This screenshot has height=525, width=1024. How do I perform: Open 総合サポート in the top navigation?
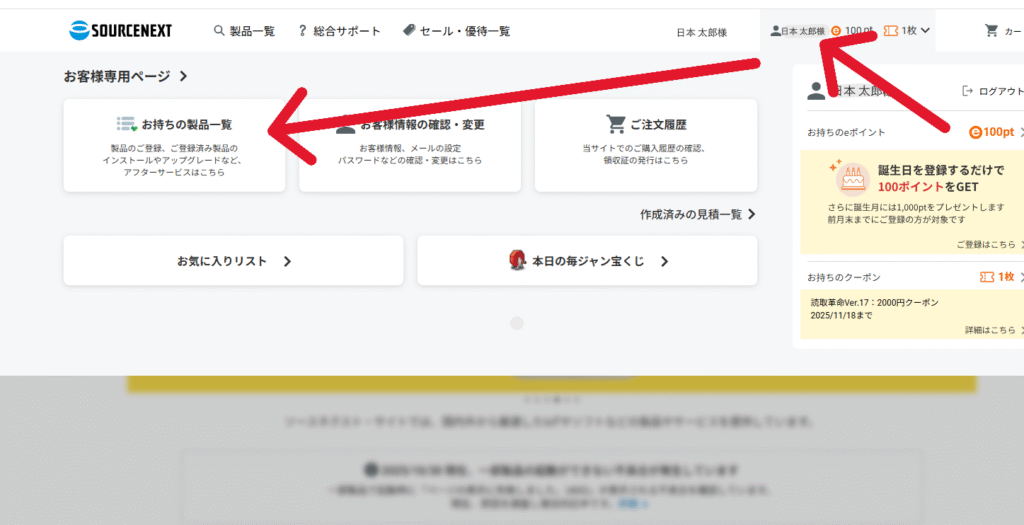[x=339, y=31]
